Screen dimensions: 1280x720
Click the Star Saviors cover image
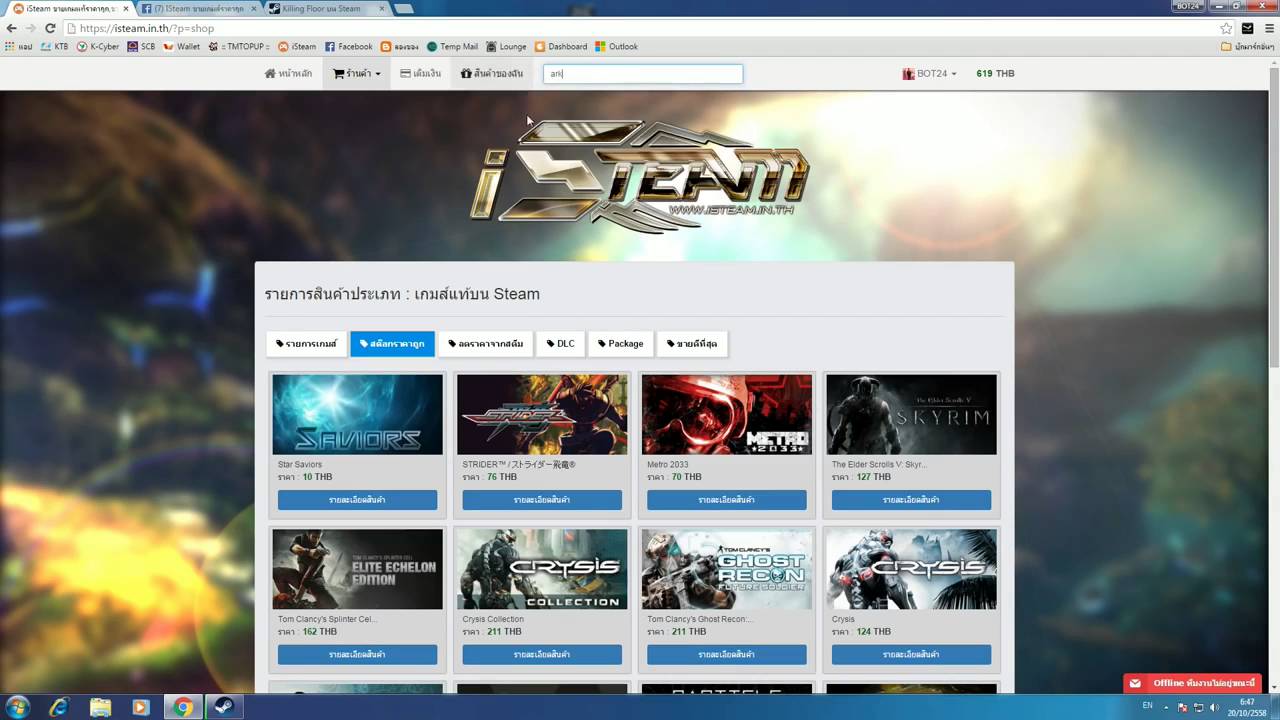pos(358,415)
